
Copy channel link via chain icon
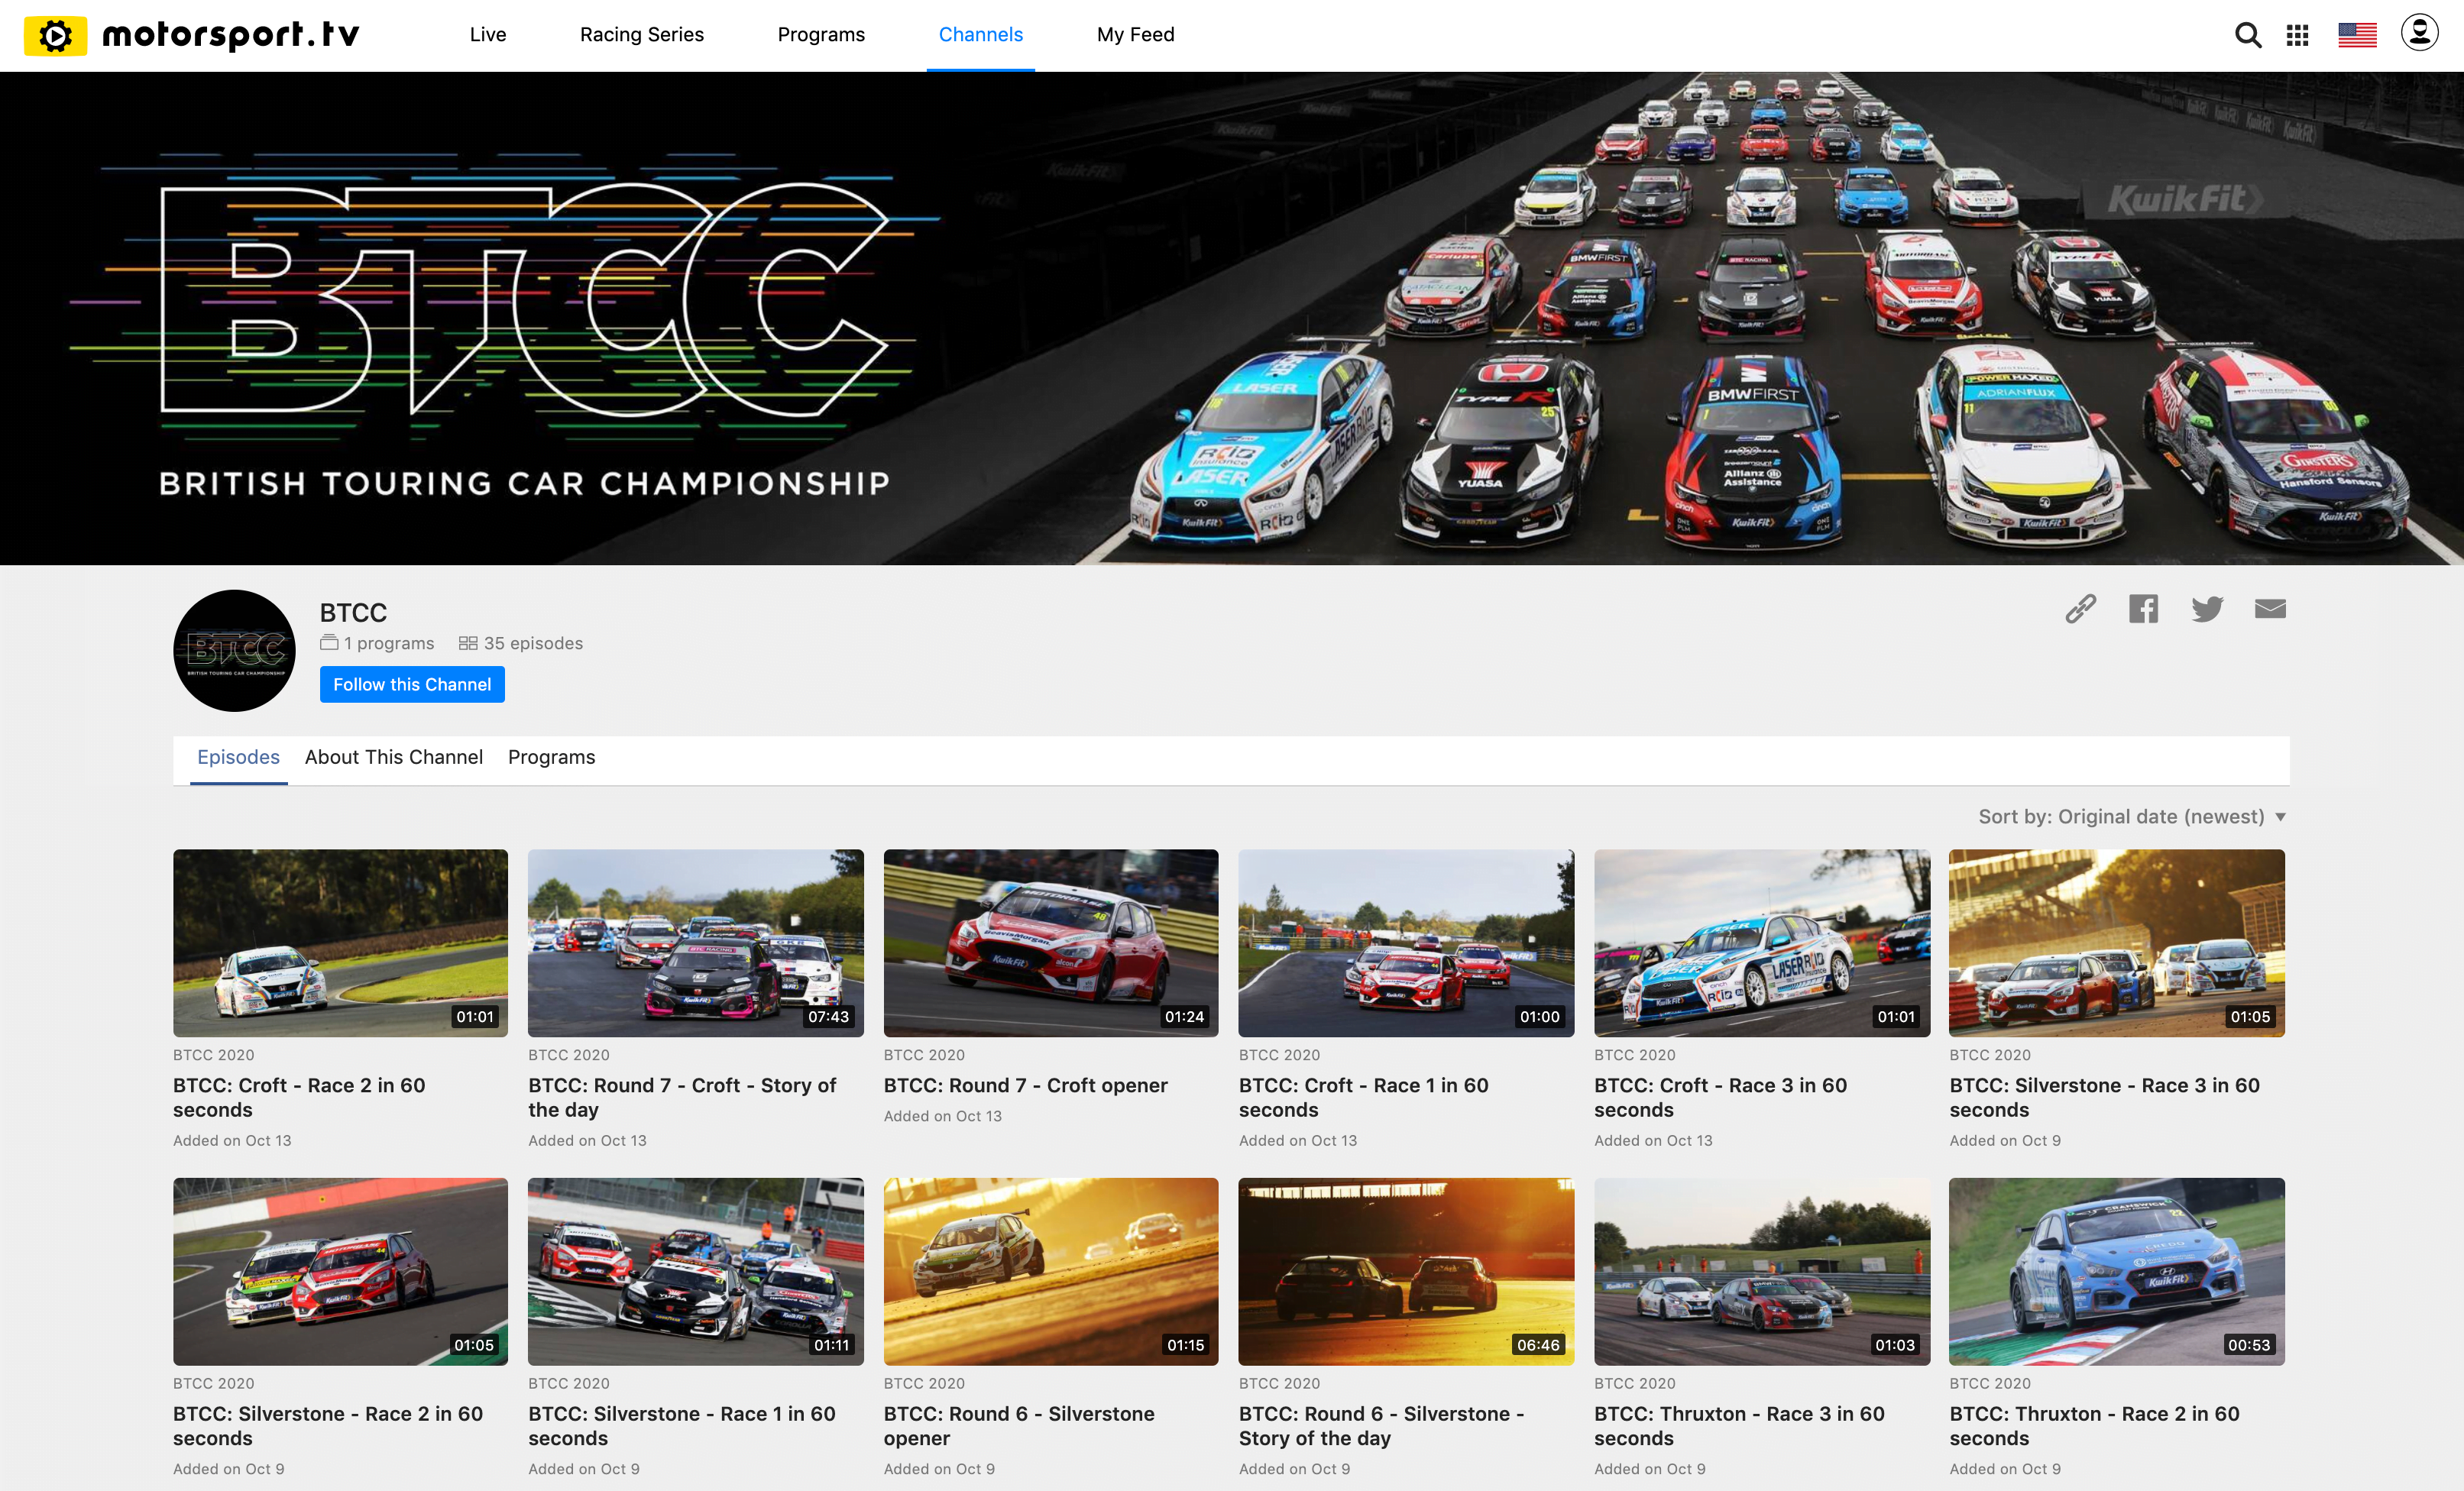2080,609
